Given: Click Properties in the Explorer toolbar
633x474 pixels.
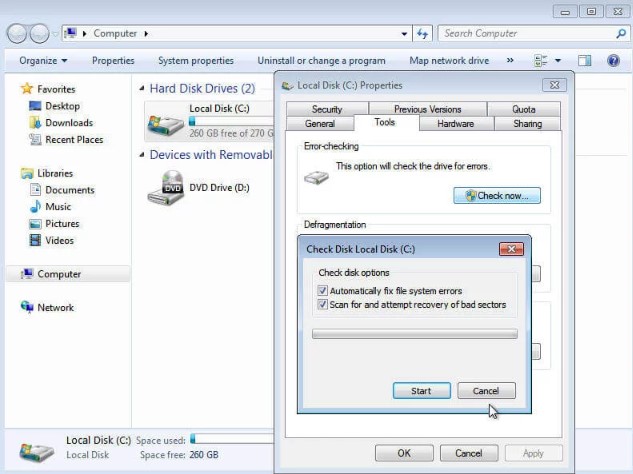Looking at the screenshot, I should pos(113,61).
